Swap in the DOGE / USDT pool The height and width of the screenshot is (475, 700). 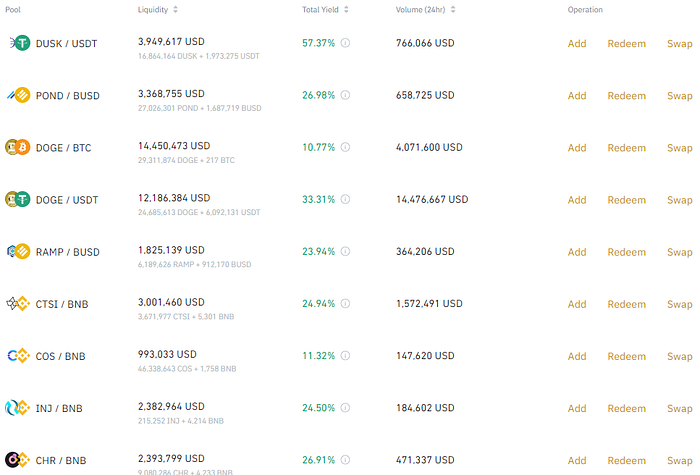(x=679, y=200)
